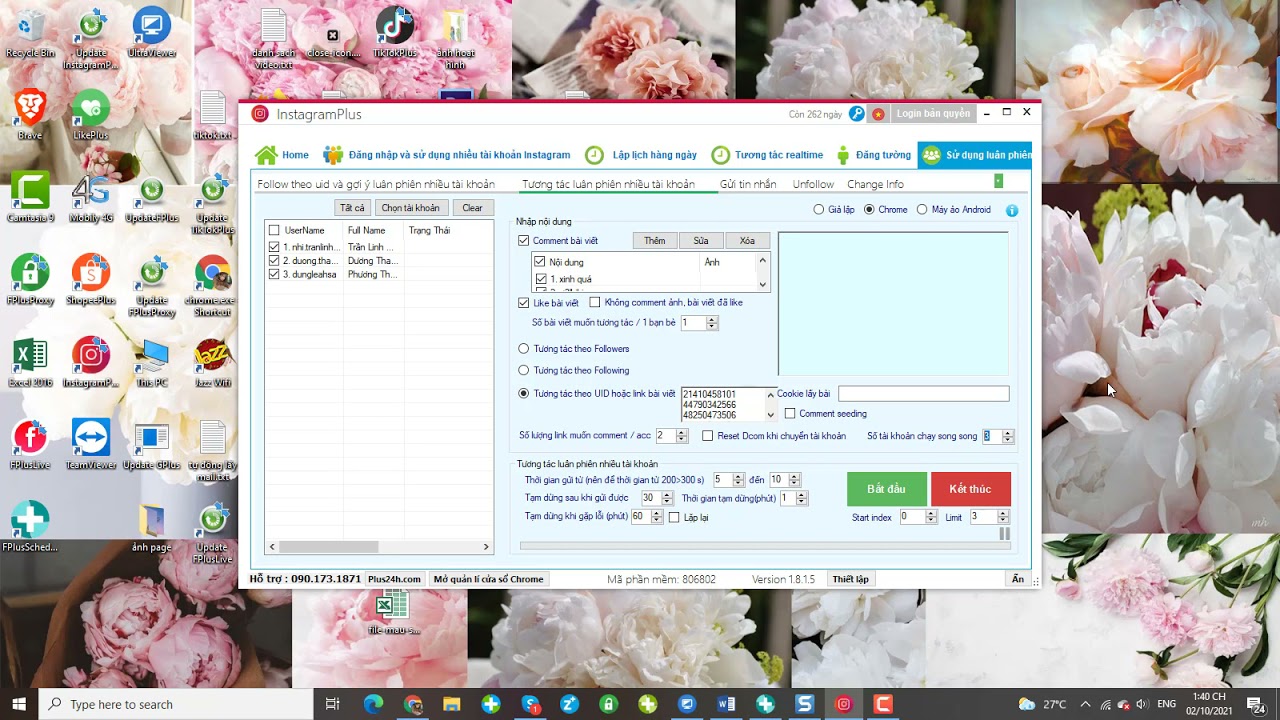The height and width of the screenshot is (720, 1280).
Task: Open chrome.exe Shortcut desktop icon
Action: [212, 284]
